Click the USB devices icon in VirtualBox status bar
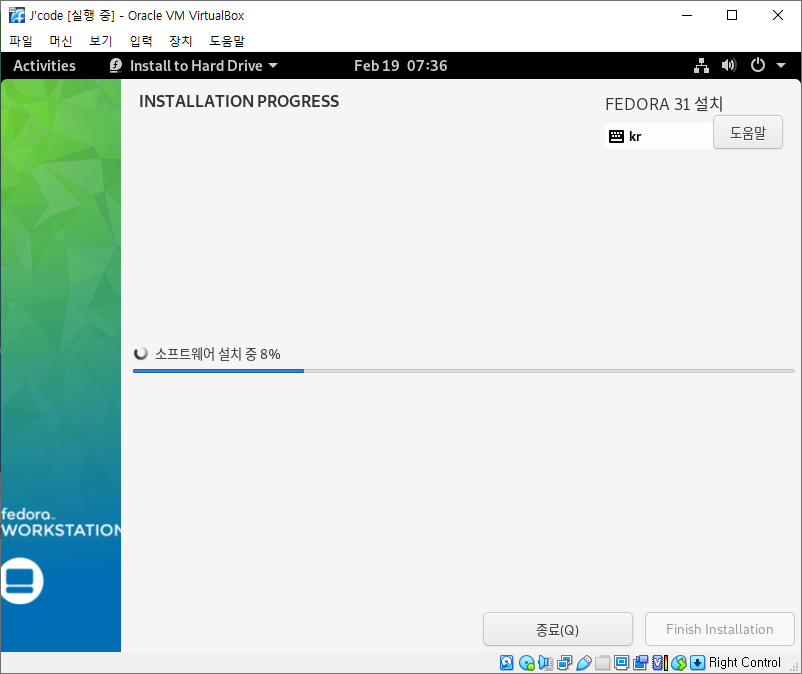Image resolution: width=802 pixels, height=674 pixels. coord(584,663)
